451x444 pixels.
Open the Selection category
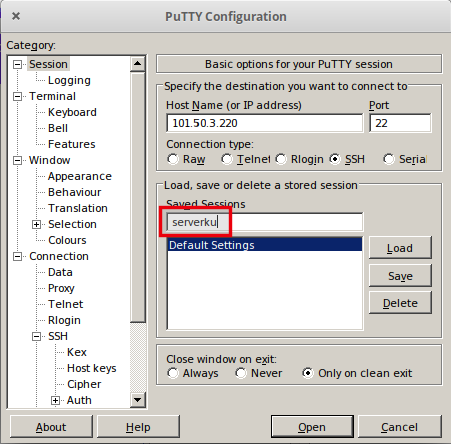[x=72, y=224]
